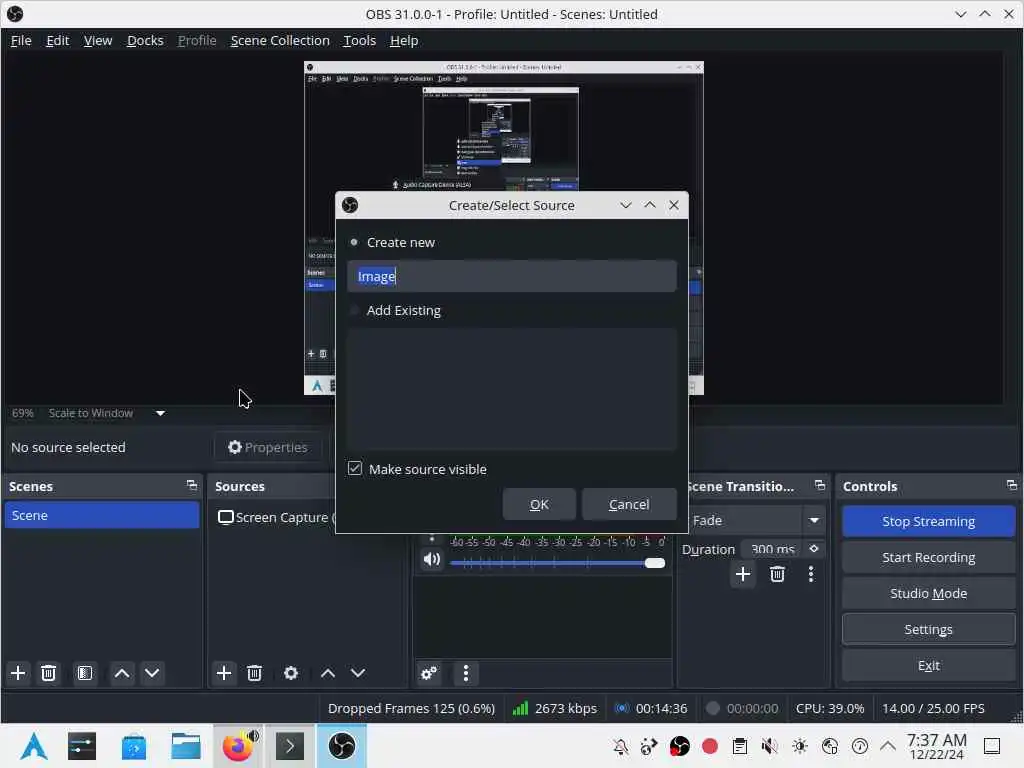Add a new scene with plus icon
Image resolution: width=1024 pixels, height=768 pixels.
[x=18, y=673]
